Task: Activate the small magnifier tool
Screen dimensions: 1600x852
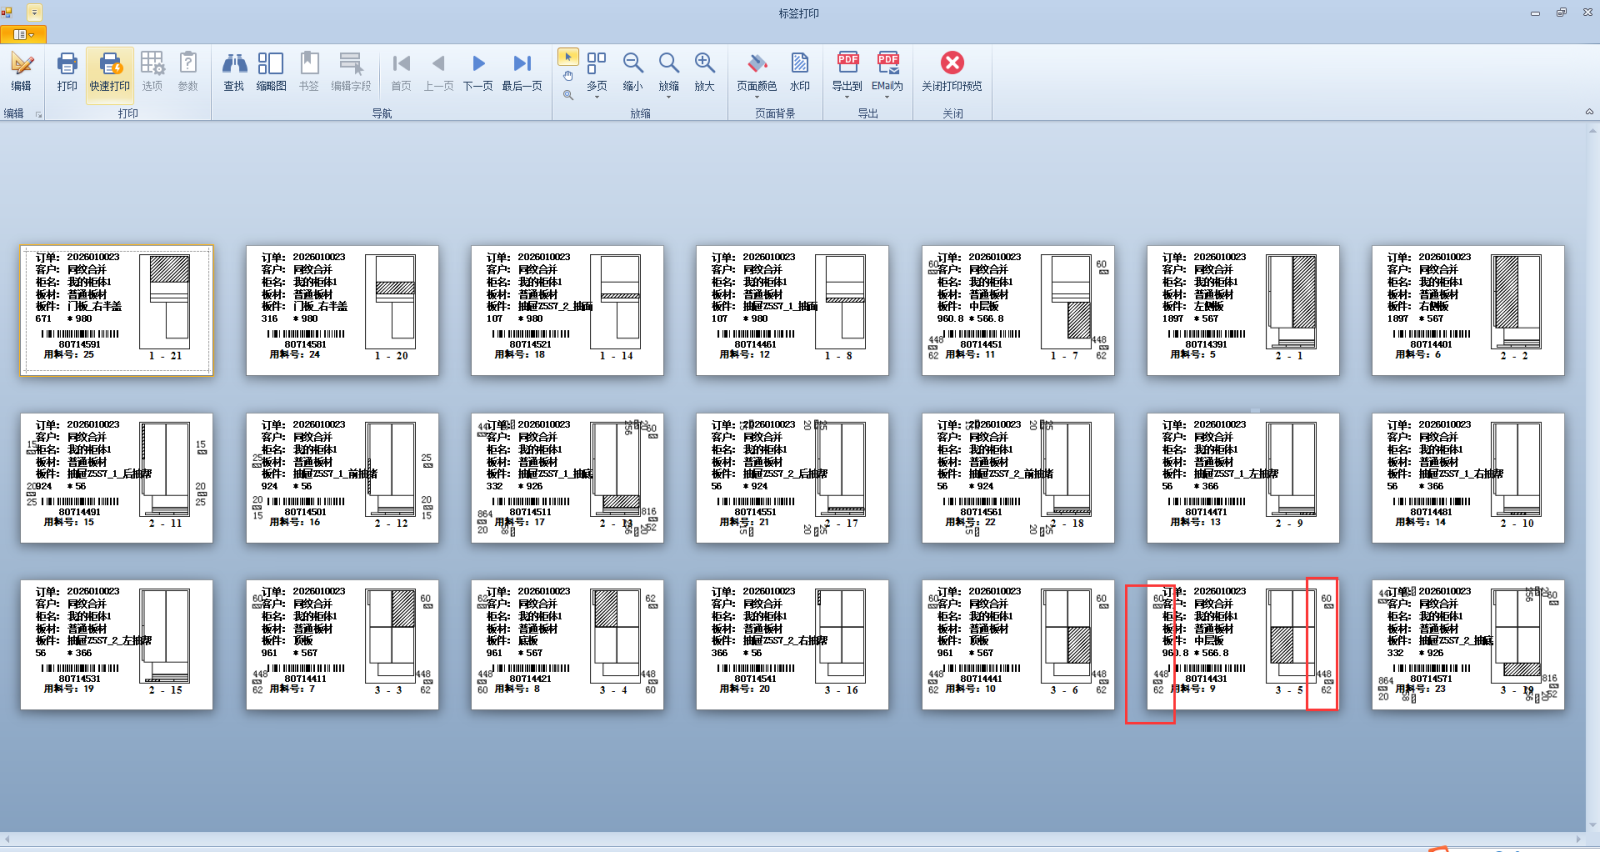Action: click(568, 95)
